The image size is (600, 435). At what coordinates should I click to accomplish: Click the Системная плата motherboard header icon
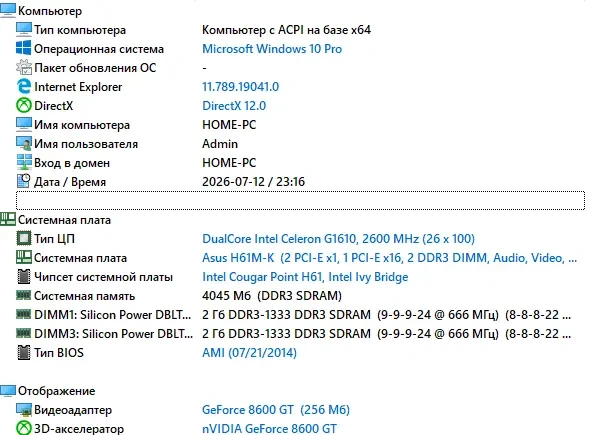click(x=8, y=220)
